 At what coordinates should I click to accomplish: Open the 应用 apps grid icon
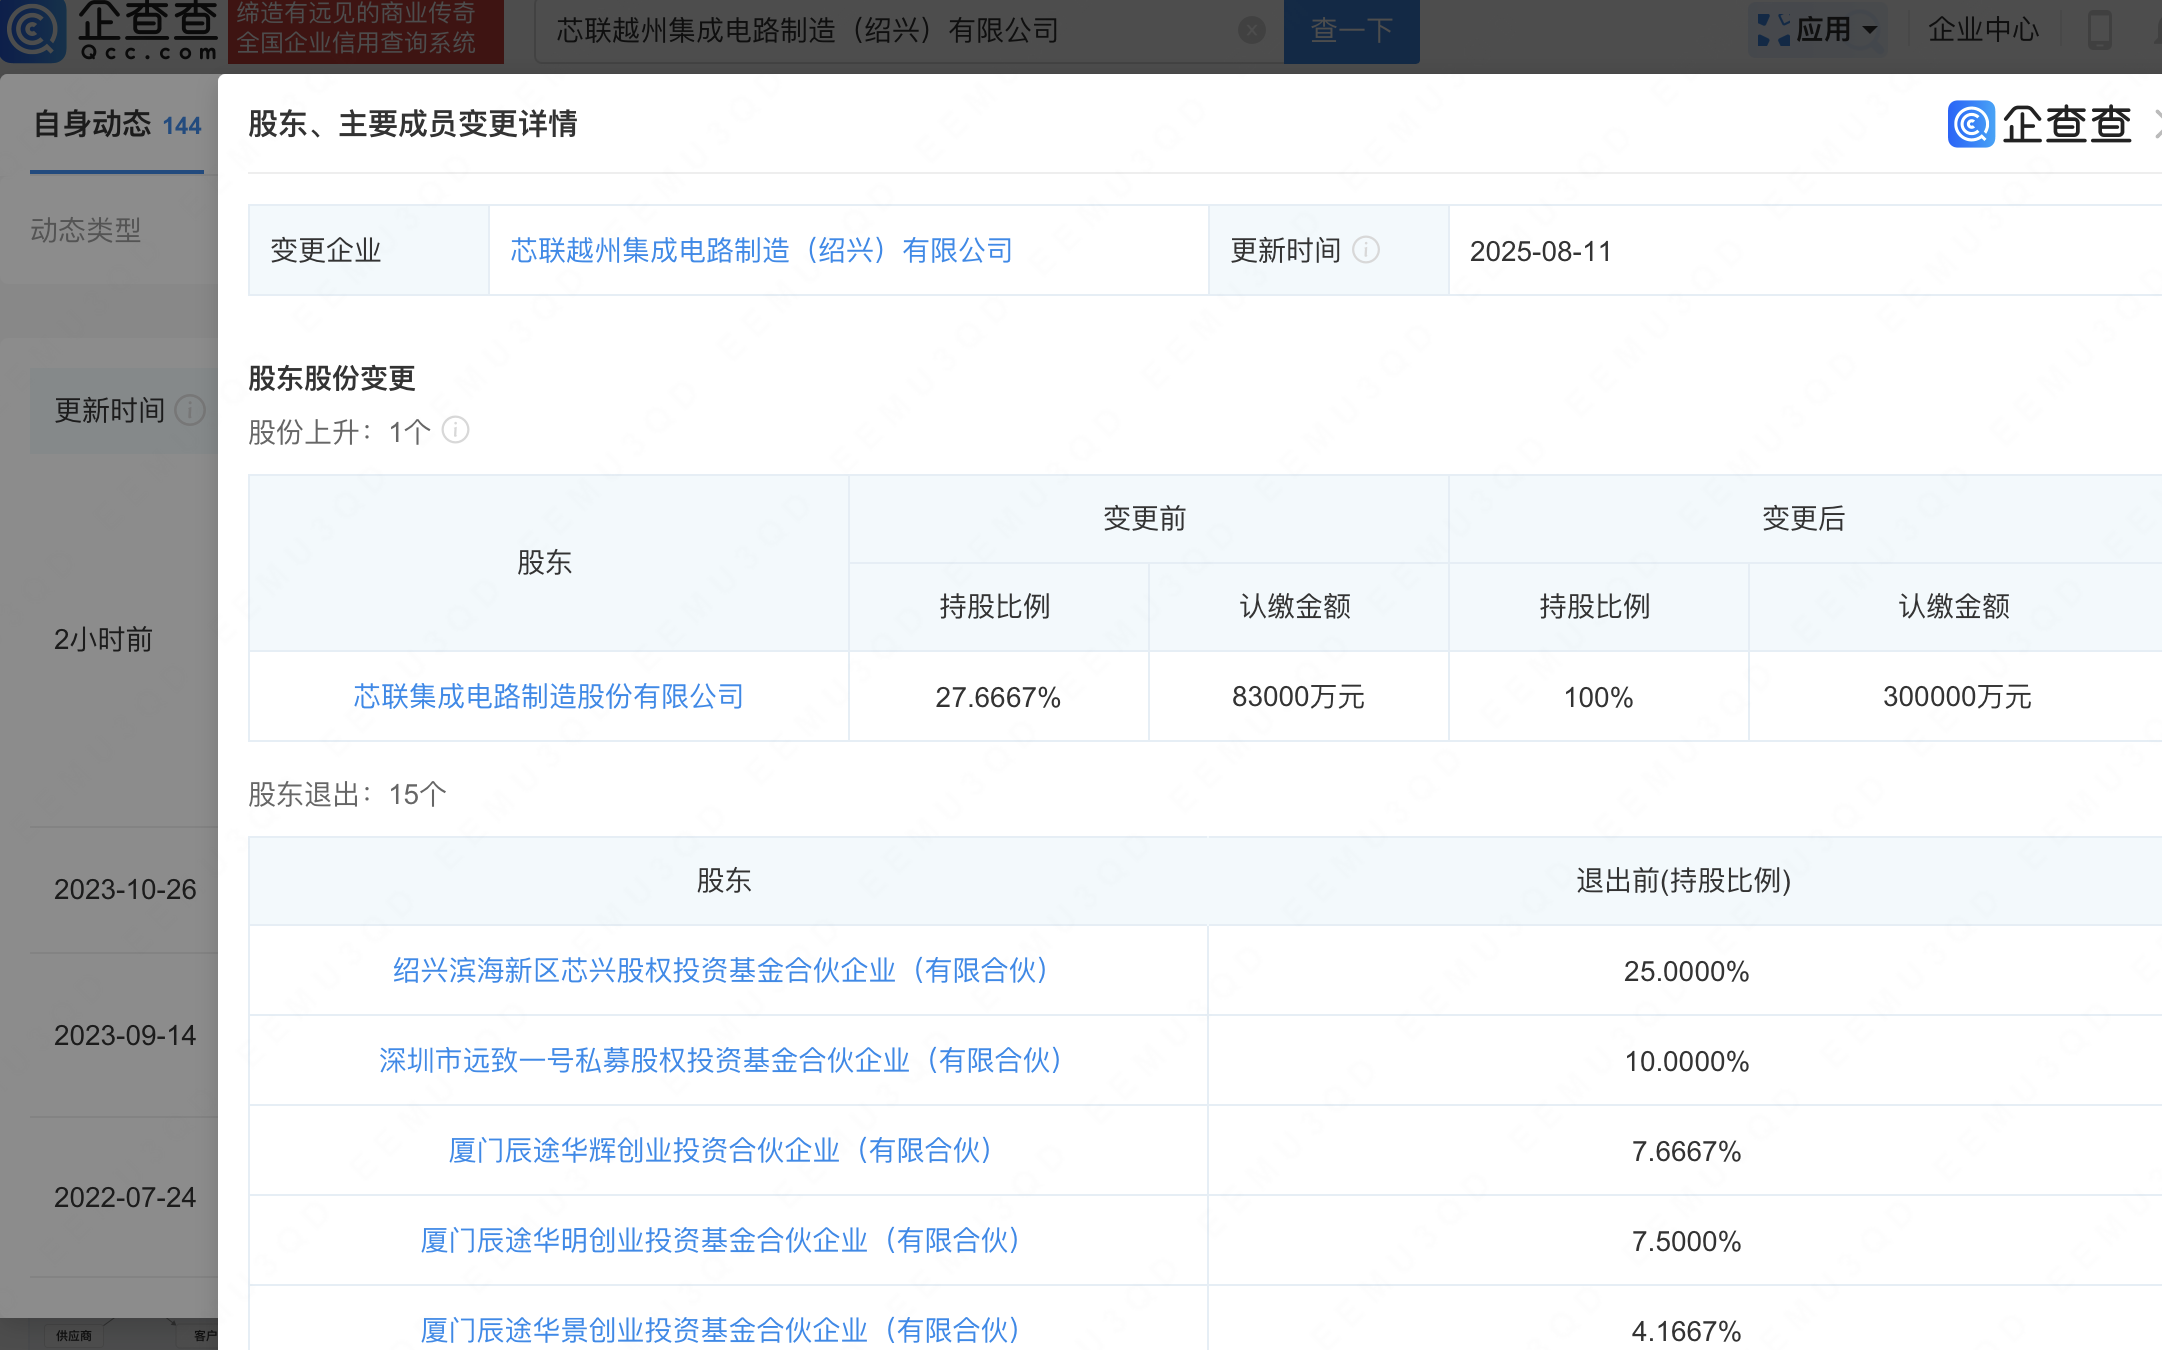(x=1773, y=30)
